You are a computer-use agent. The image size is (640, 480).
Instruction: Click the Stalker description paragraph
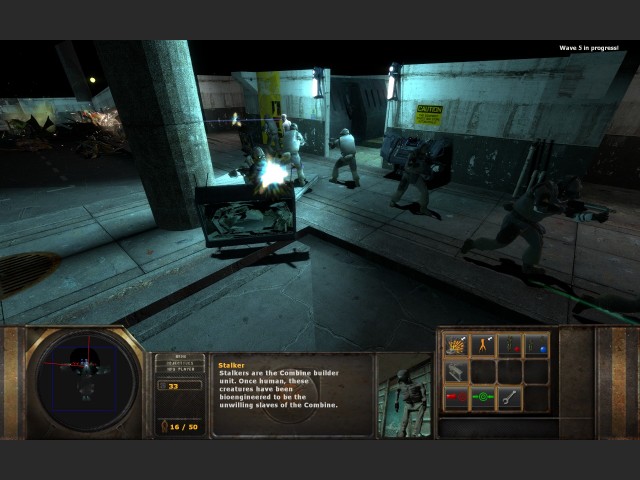279,389
